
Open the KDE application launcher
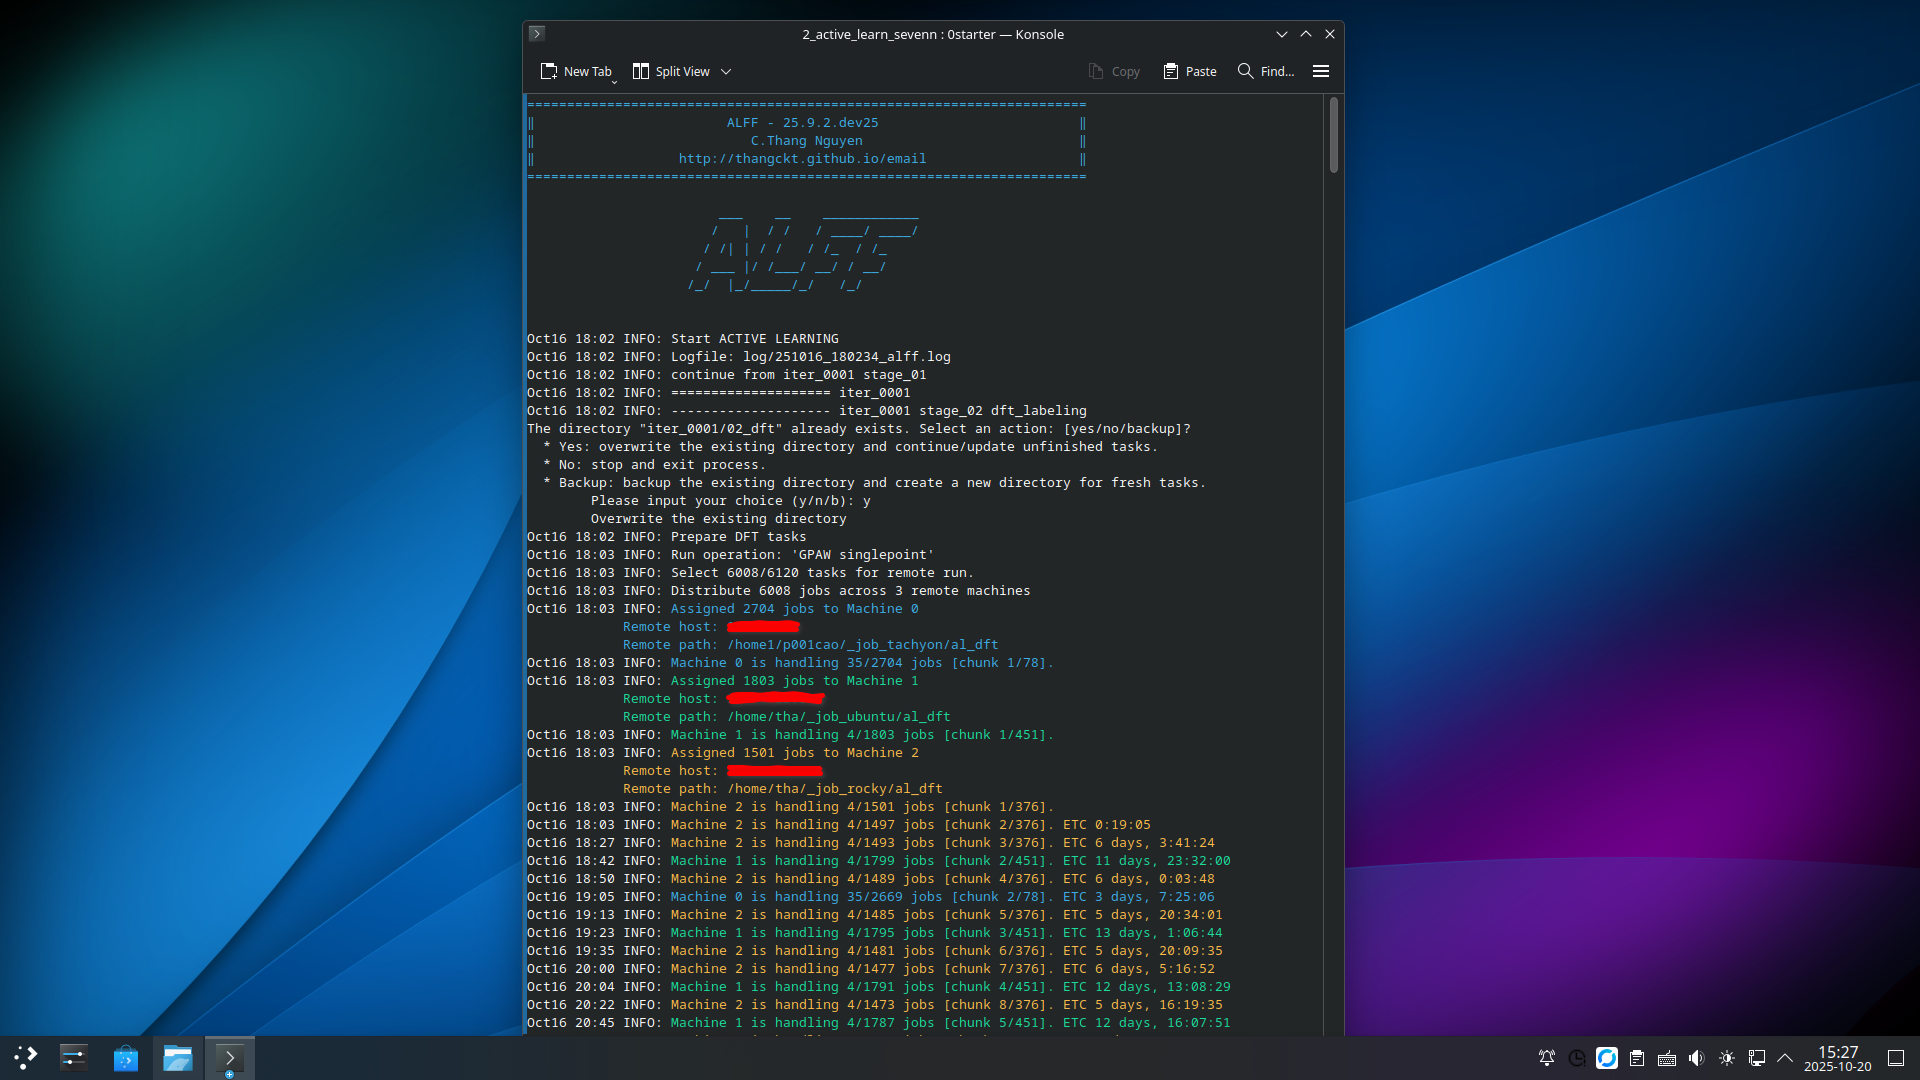pos(25,1057)
